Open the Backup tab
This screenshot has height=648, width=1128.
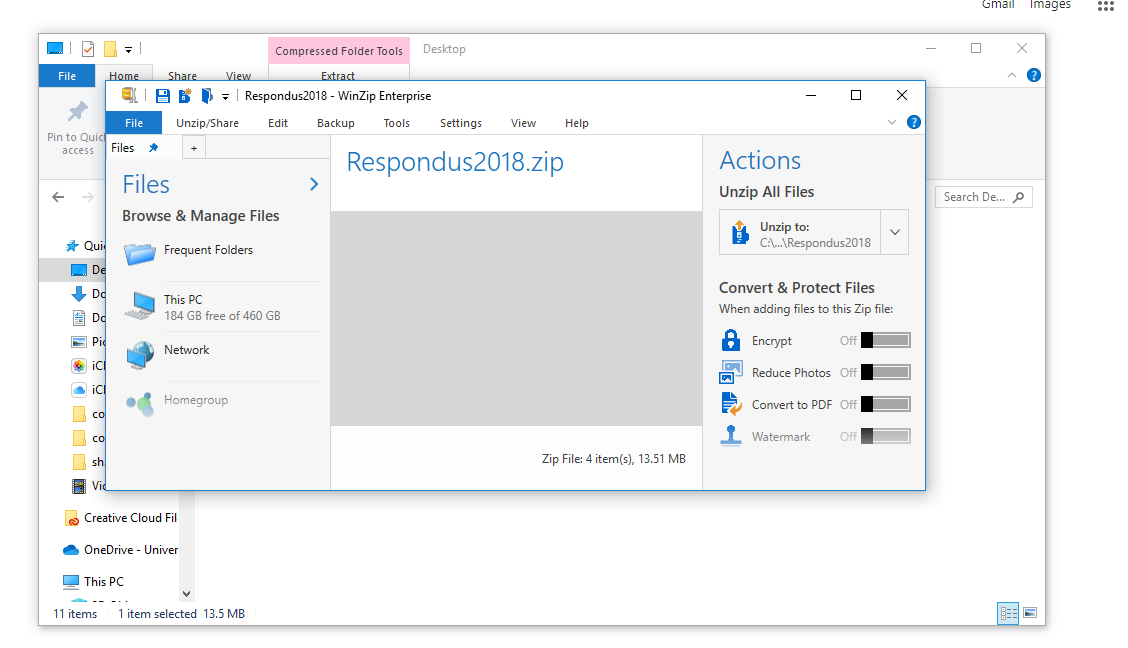[336, 123]
